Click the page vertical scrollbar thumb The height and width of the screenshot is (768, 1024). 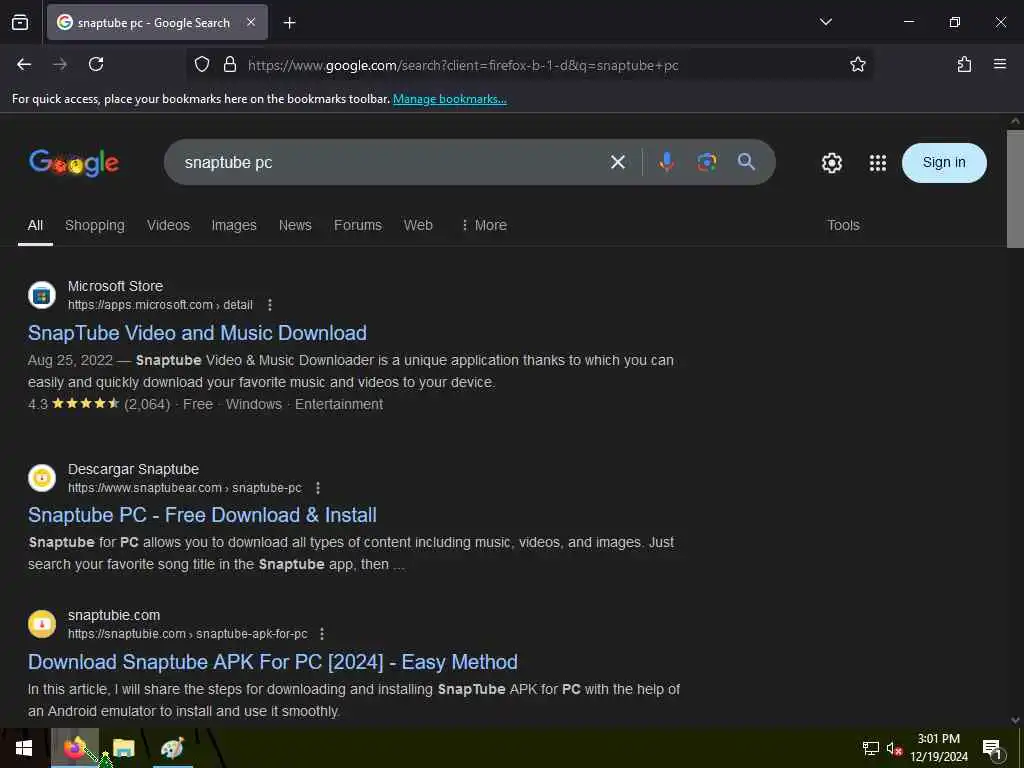click(x=1015, y=189)
